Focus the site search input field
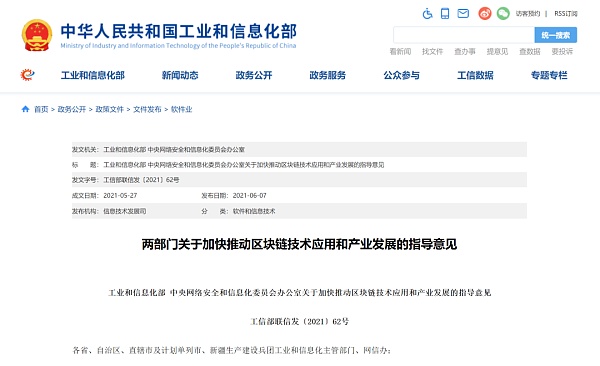600x366 pixels. click(x=464, y=35)
